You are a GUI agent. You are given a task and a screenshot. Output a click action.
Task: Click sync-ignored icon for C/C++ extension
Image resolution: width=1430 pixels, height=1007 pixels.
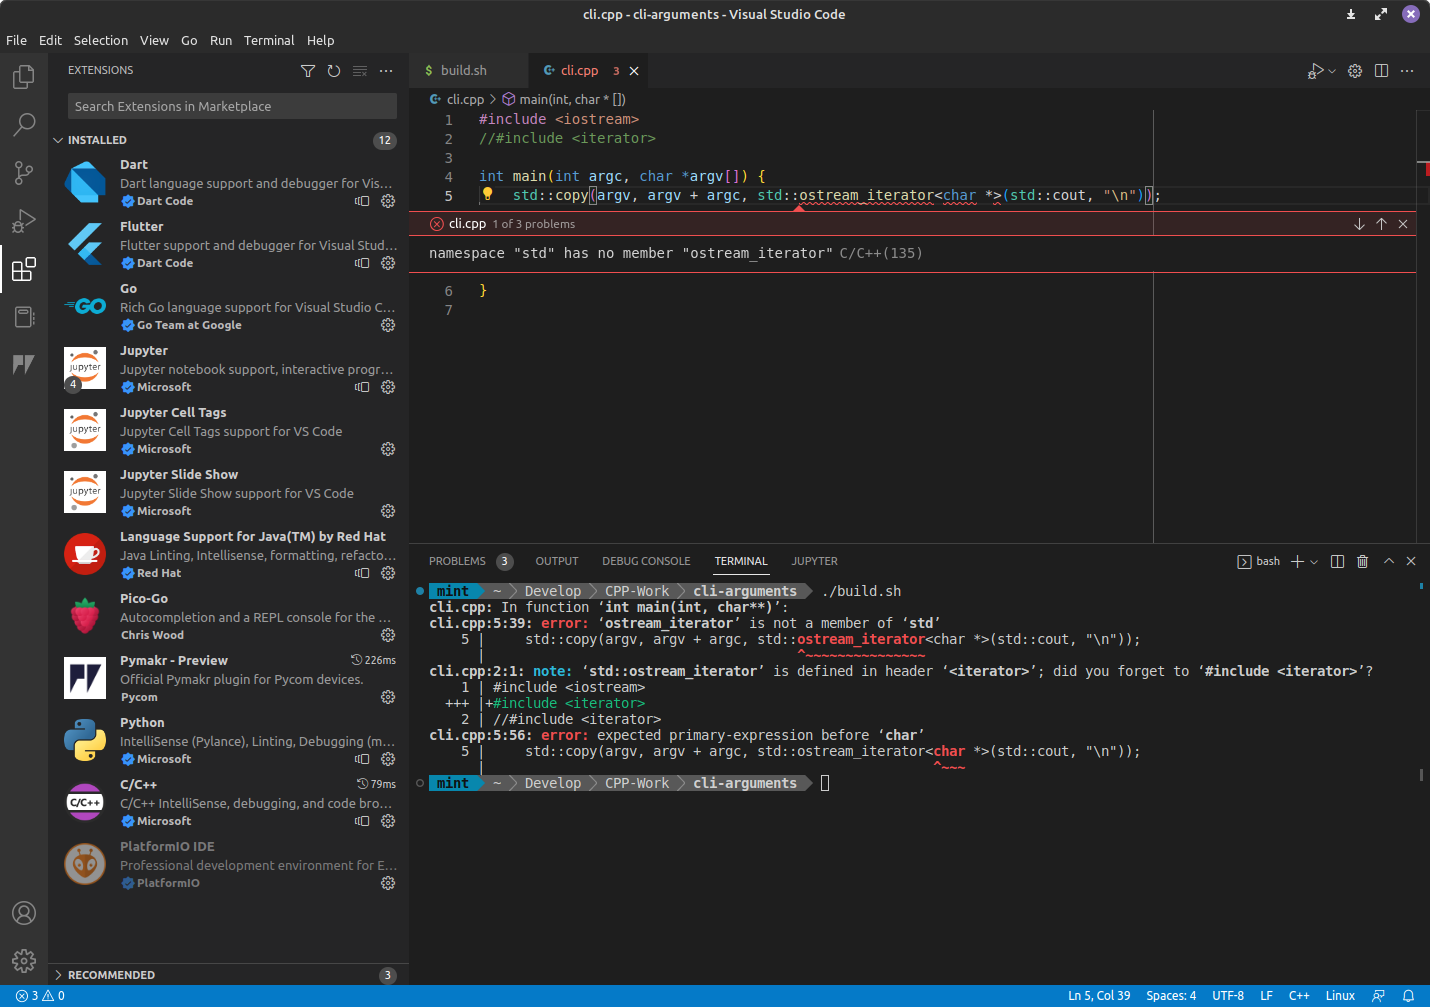[362, 821]
